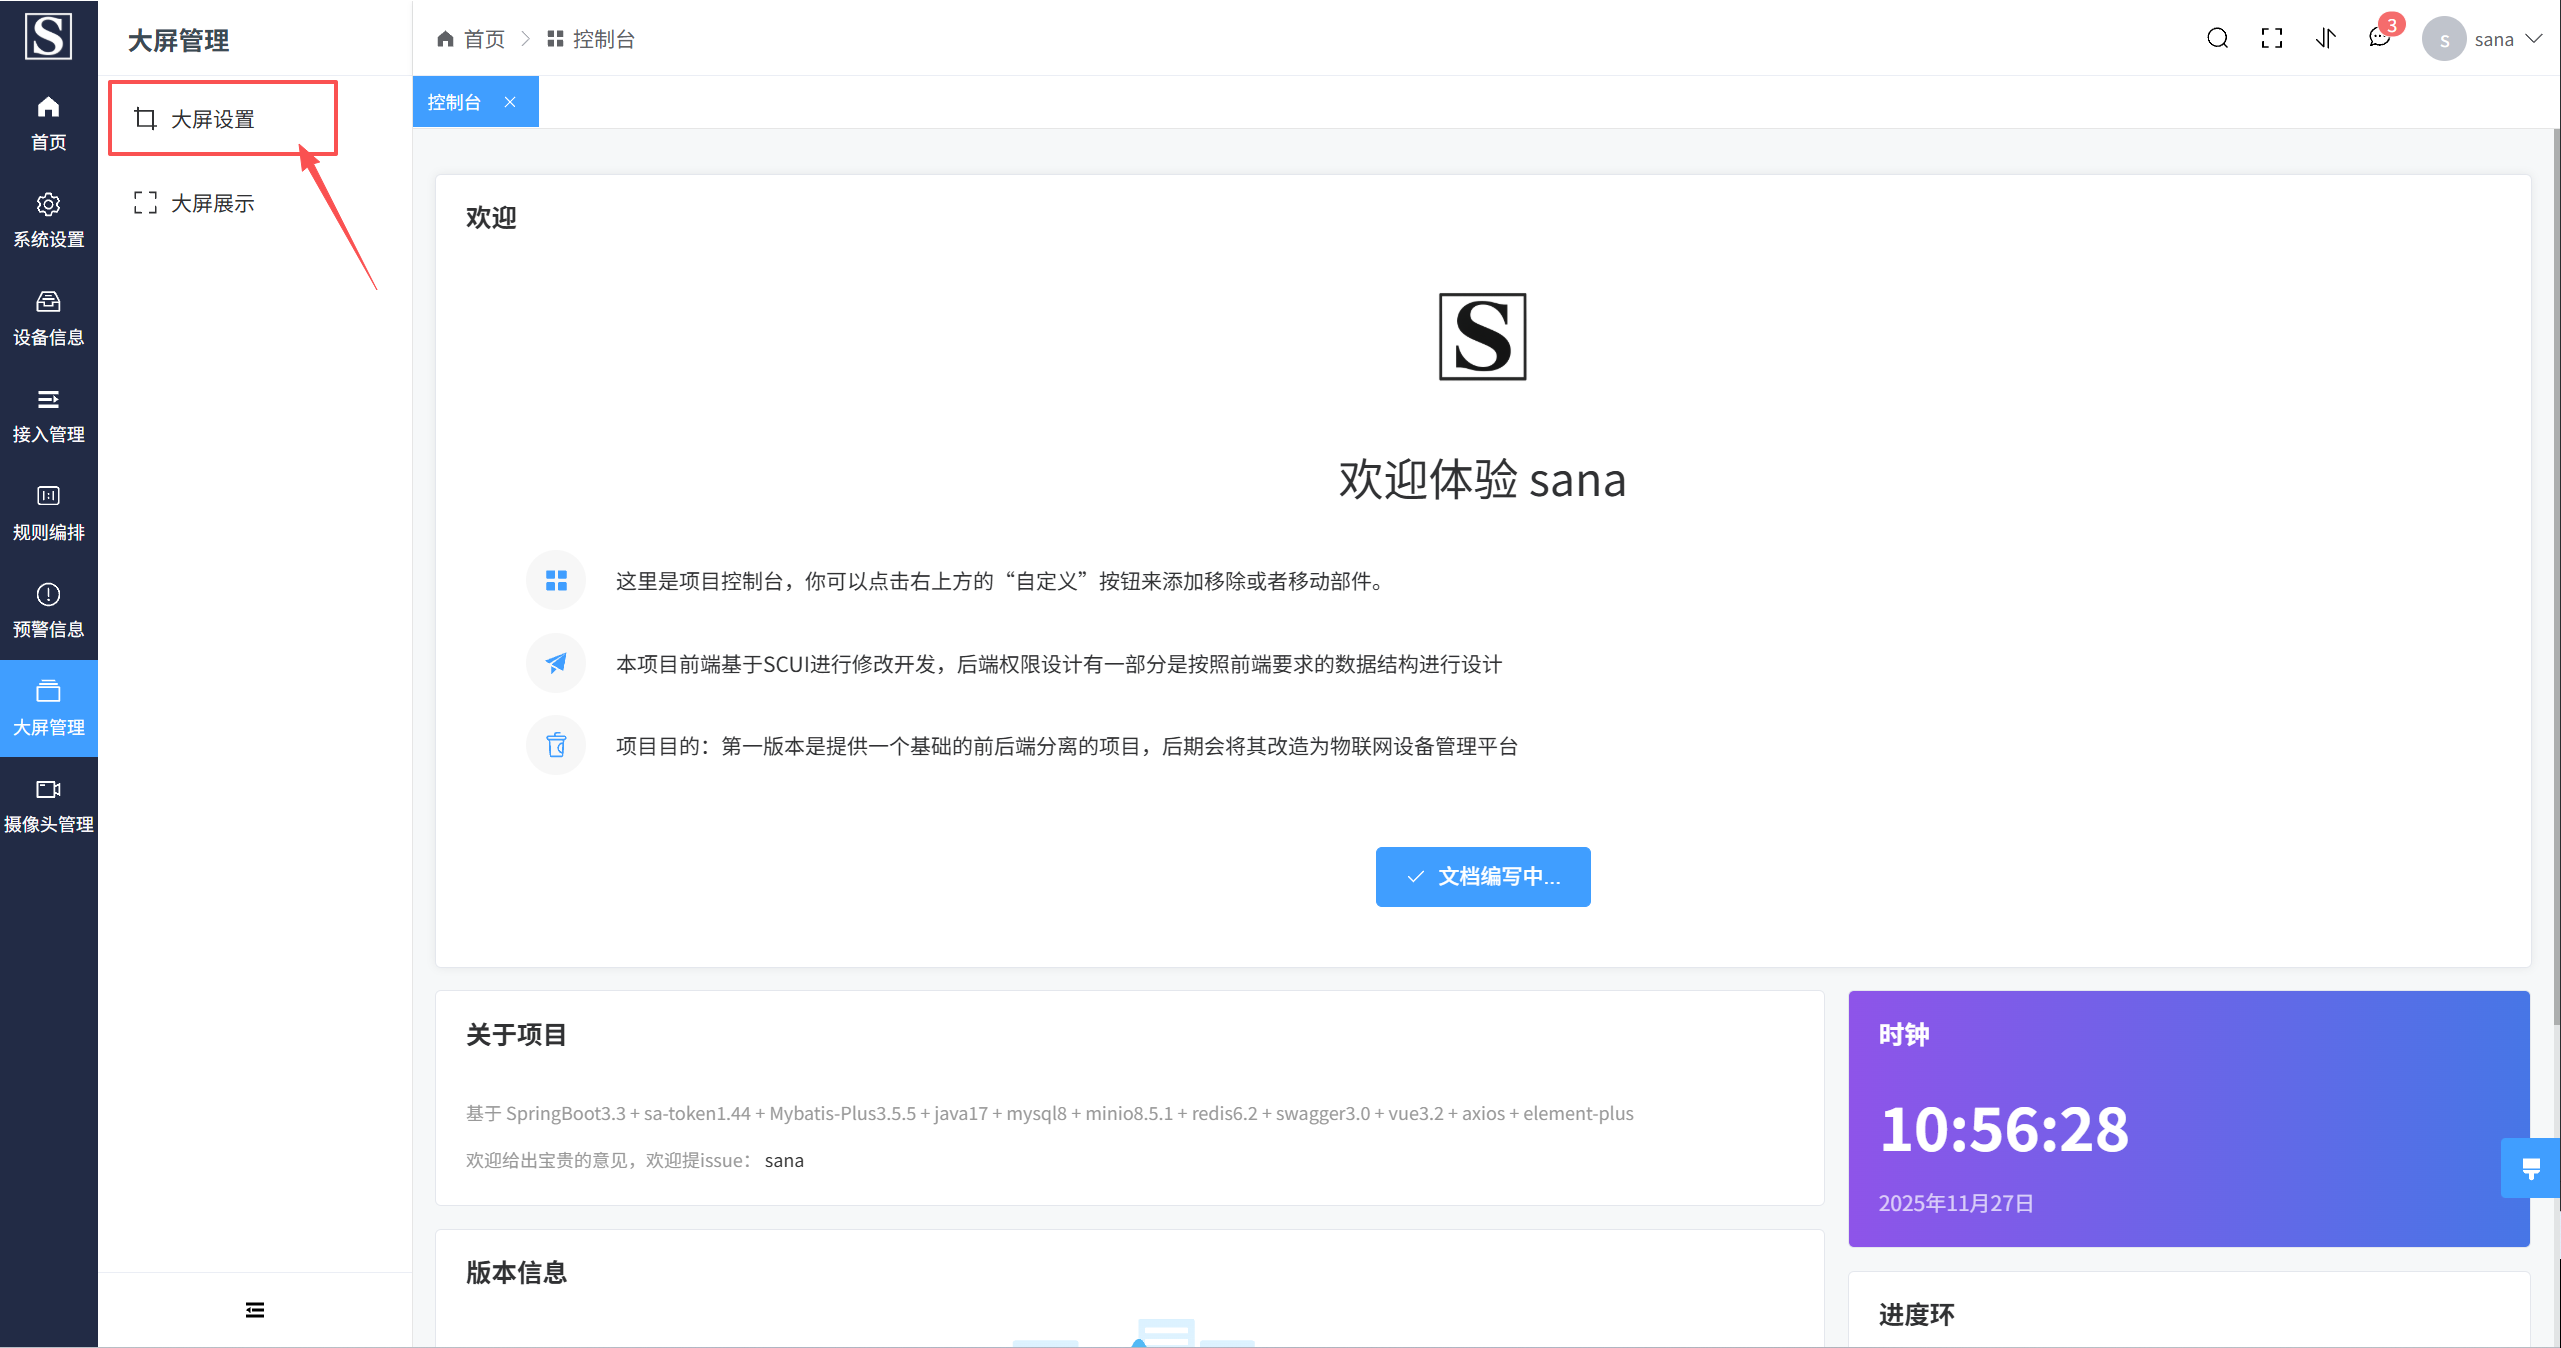The height and width of the screenshot is (1348, 2561).
Task: Collapse the submenu with bottom toggle icon
Action: [255, 1310]
